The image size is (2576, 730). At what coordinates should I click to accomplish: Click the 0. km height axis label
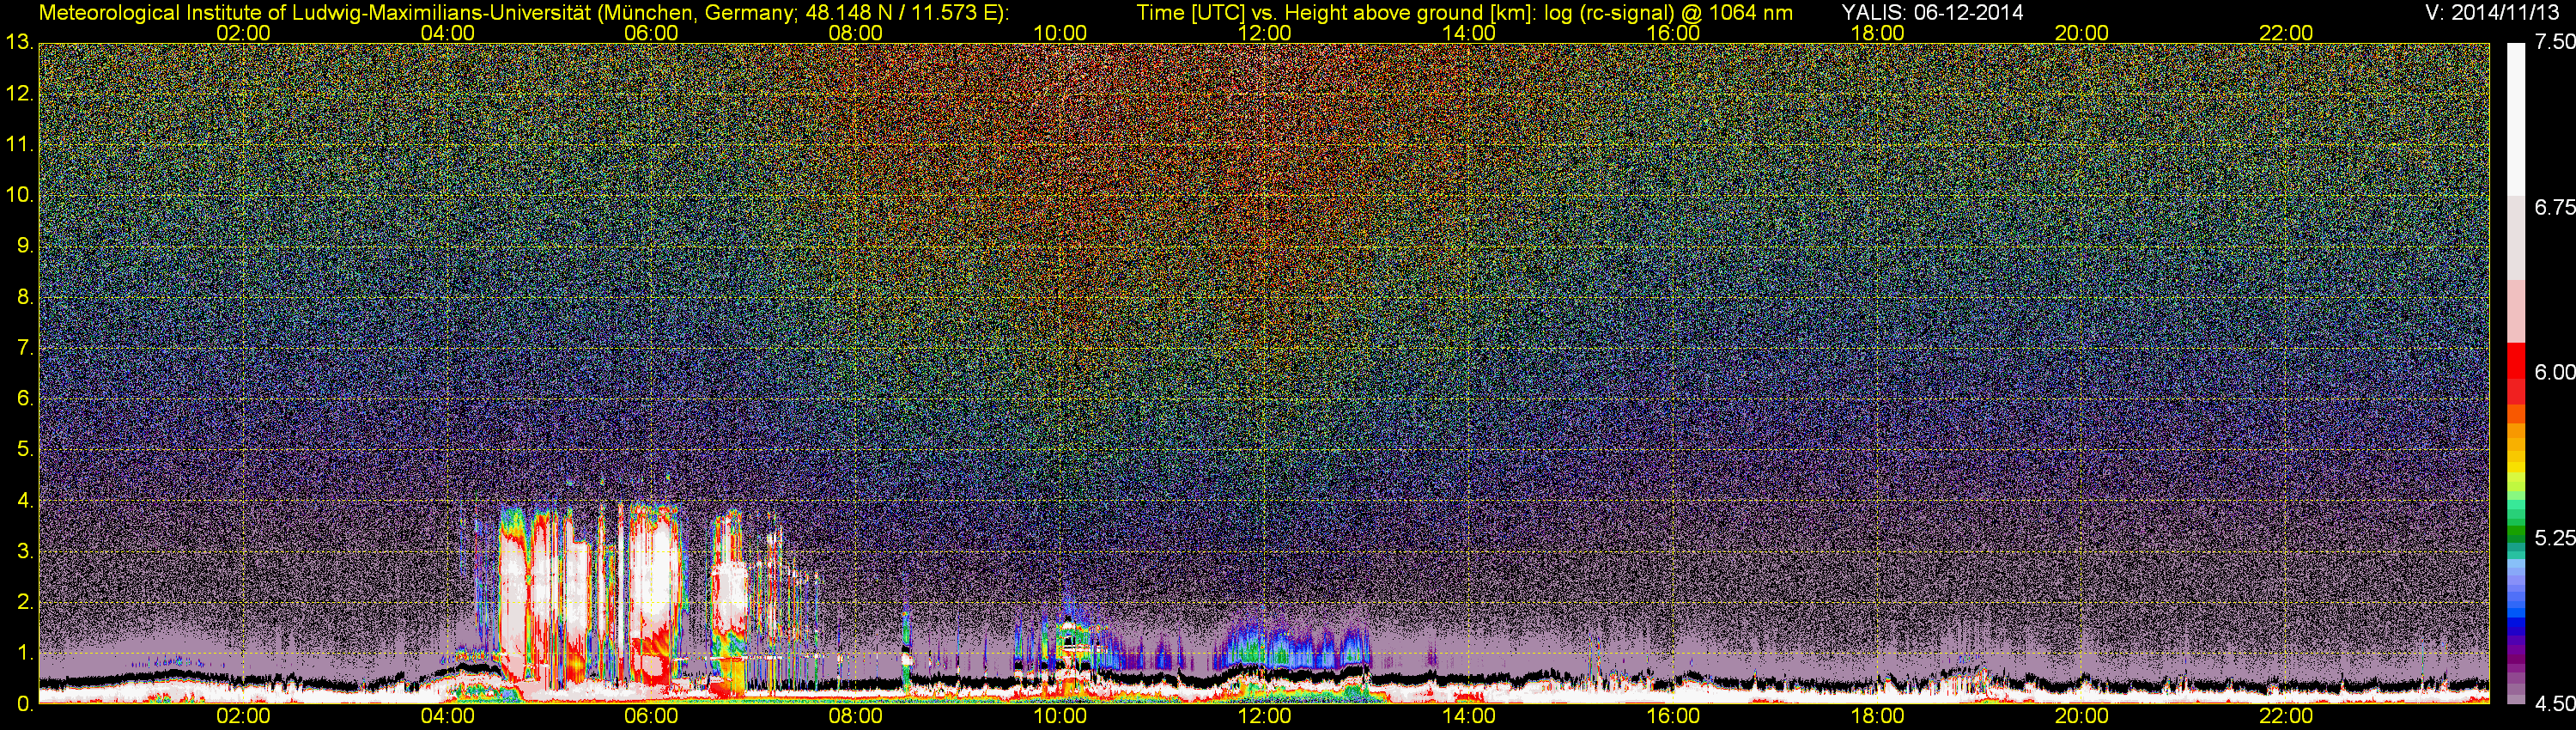pyautogui.click(x=24, y=704)
